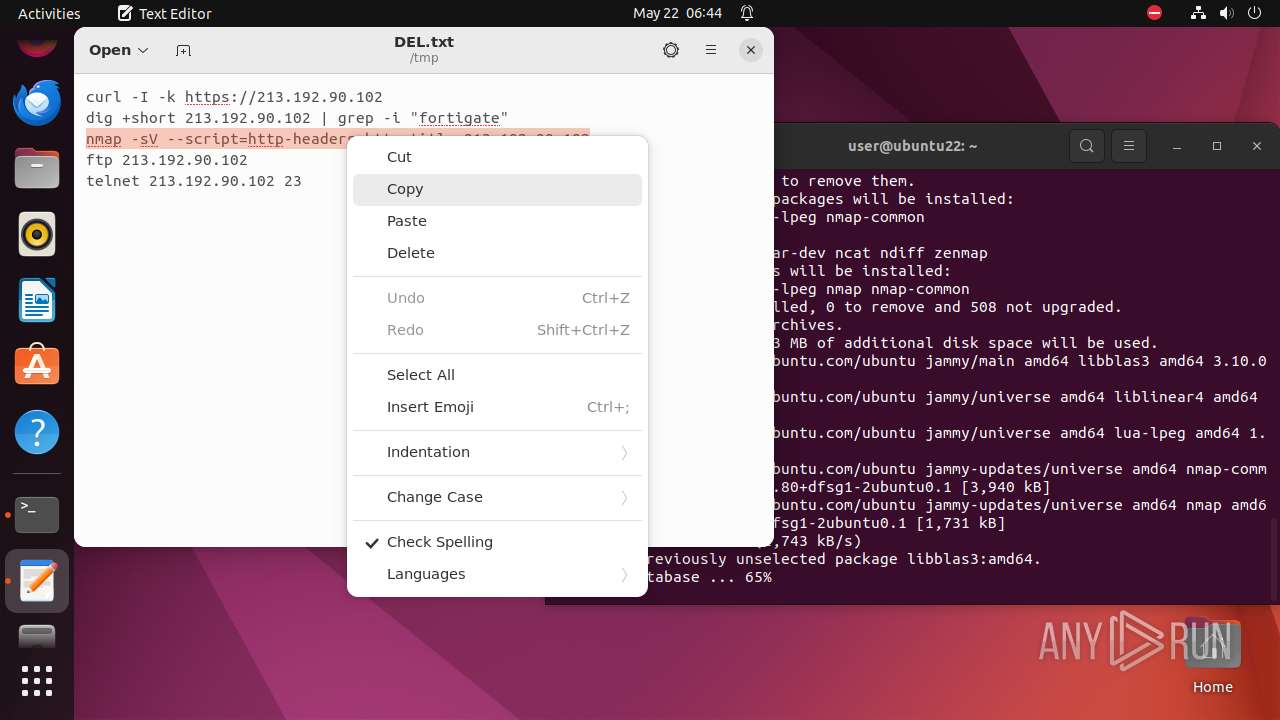Click the DEL.txt title in header bar
Viewport: 1280px width, 720px height.
(x=424, y=42)
